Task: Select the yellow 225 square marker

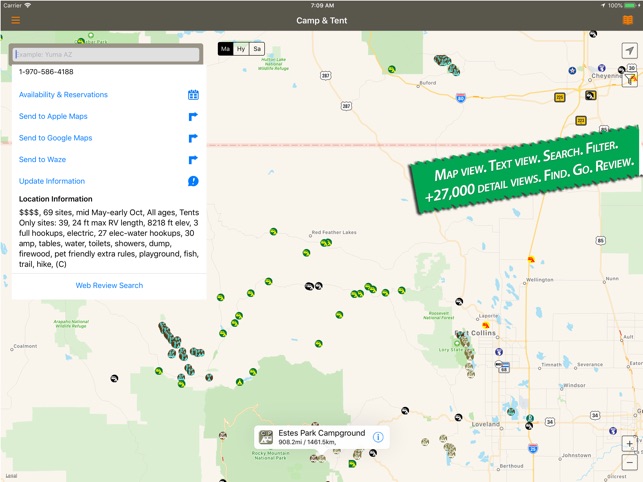Action: (x=559, y=97)
